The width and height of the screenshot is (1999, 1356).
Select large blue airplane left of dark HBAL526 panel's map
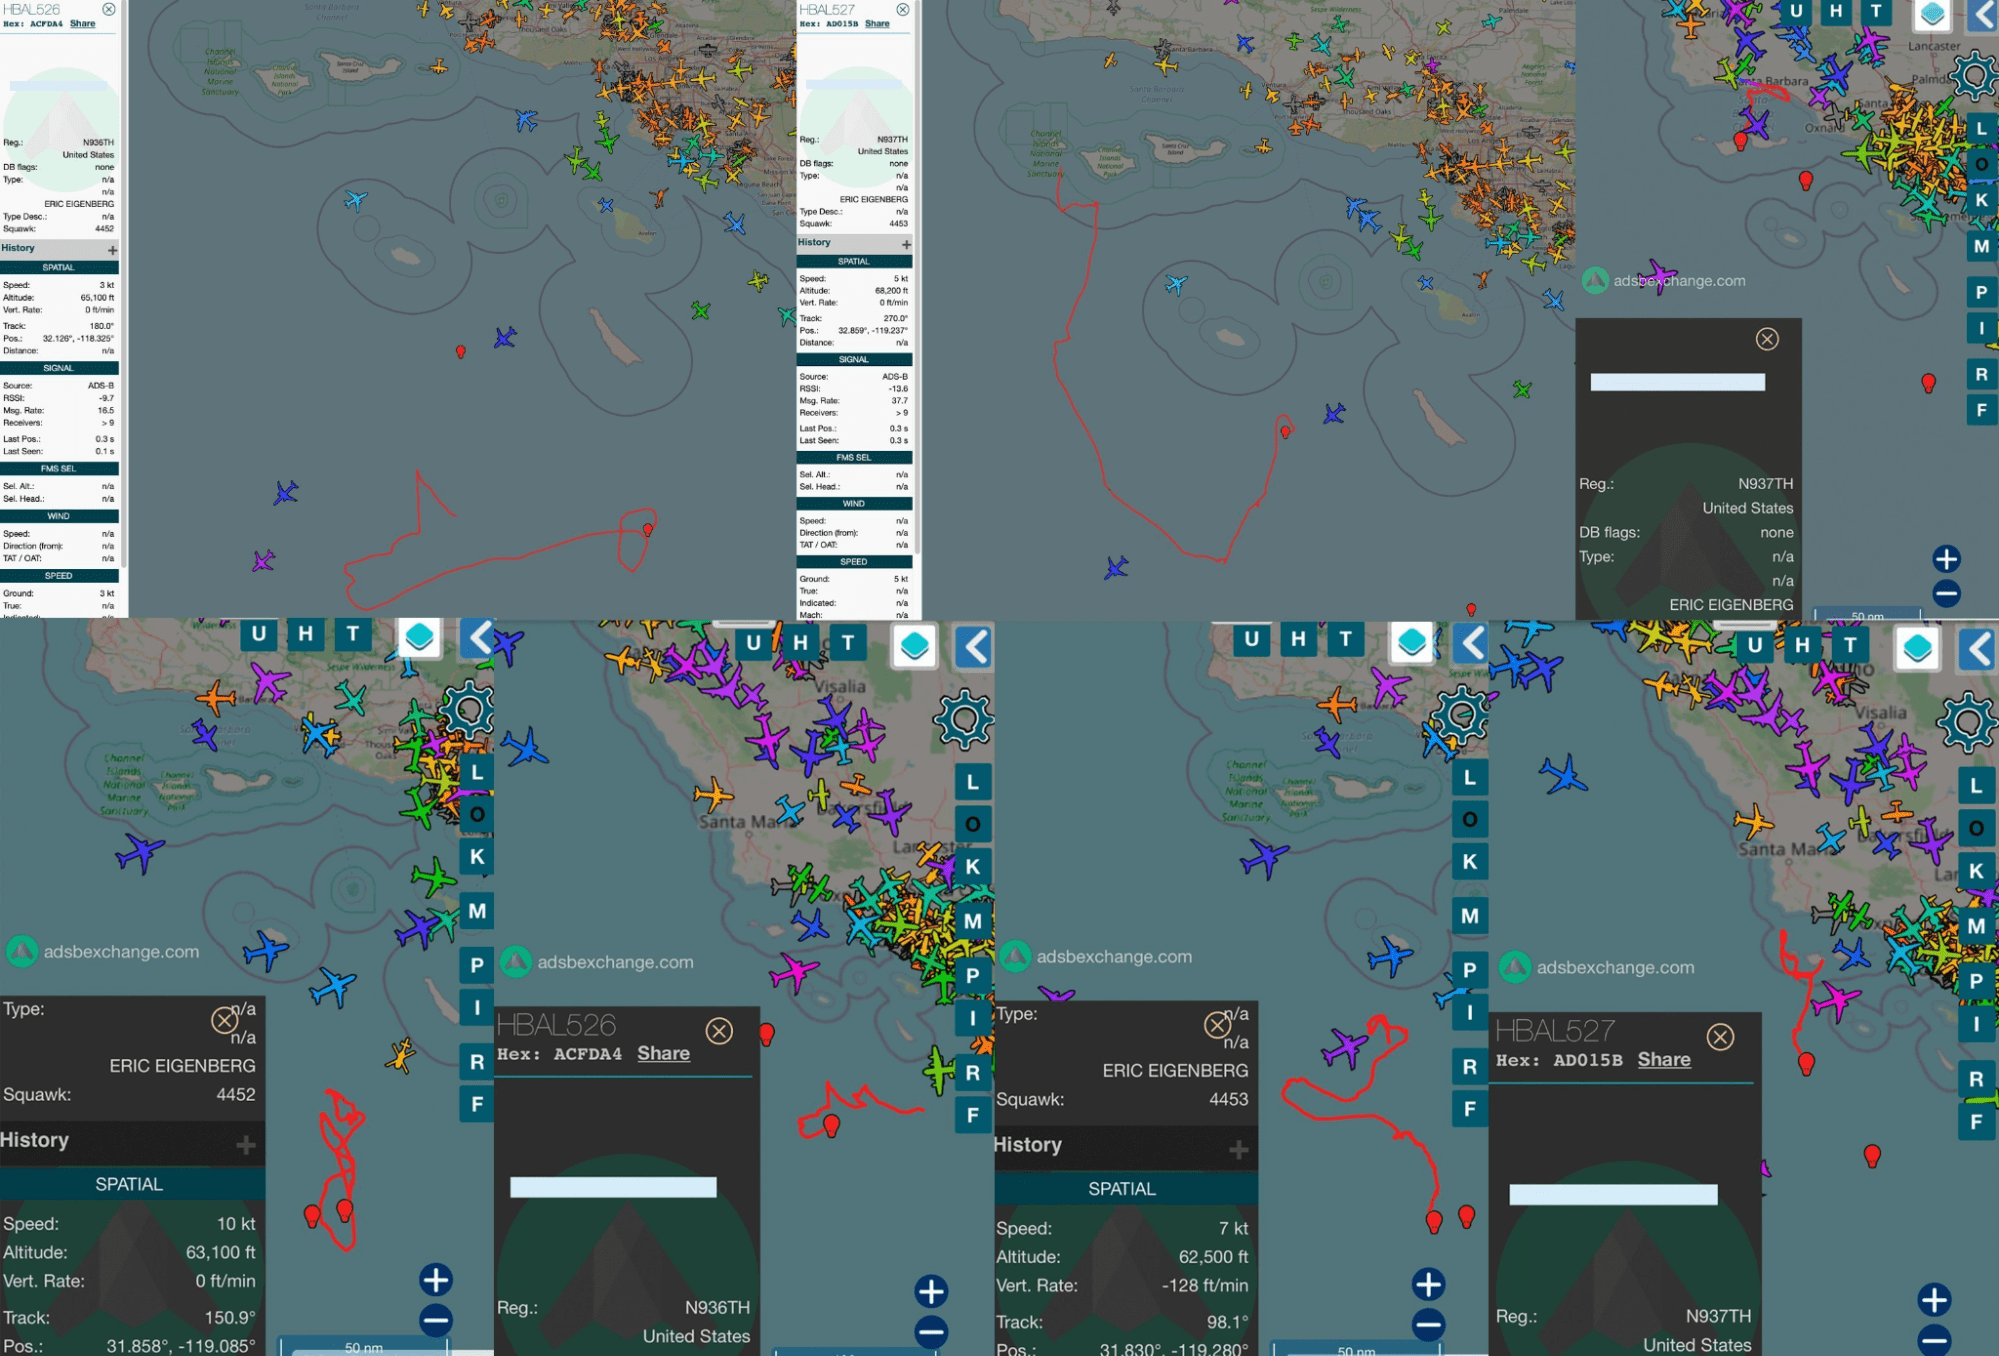523,748
